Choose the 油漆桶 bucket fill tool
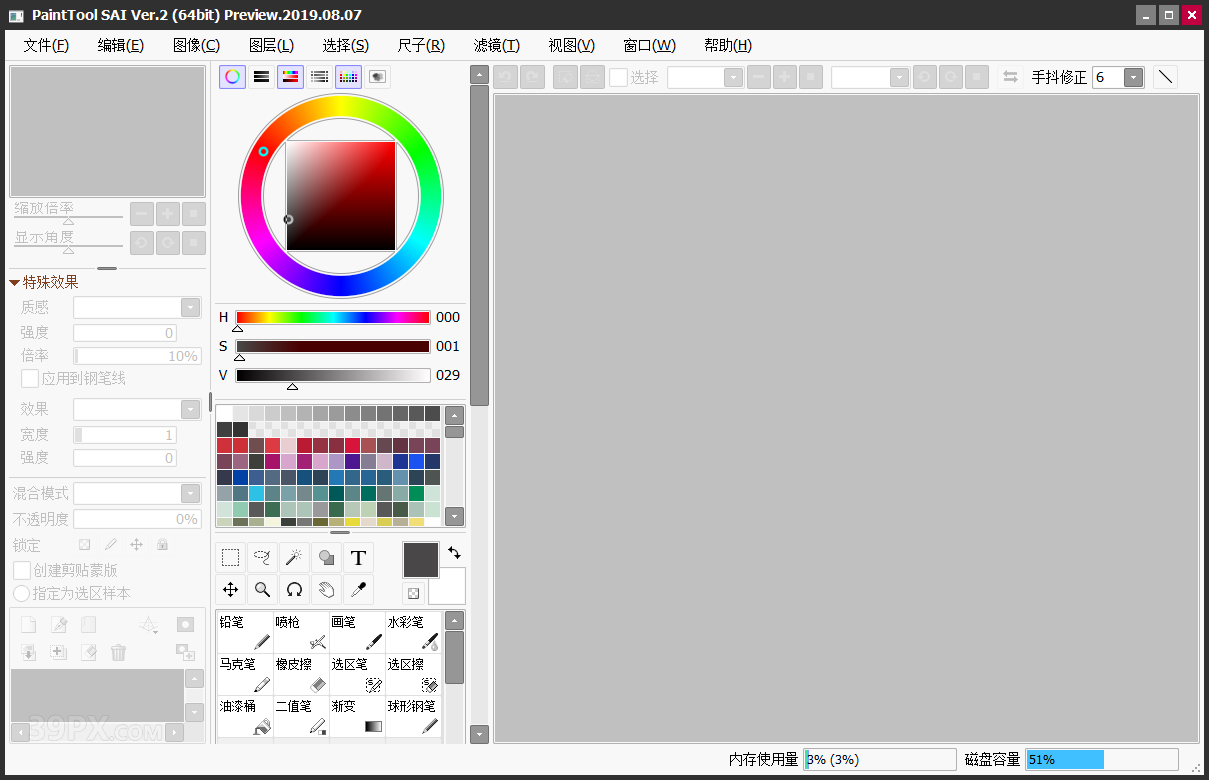 245,717
